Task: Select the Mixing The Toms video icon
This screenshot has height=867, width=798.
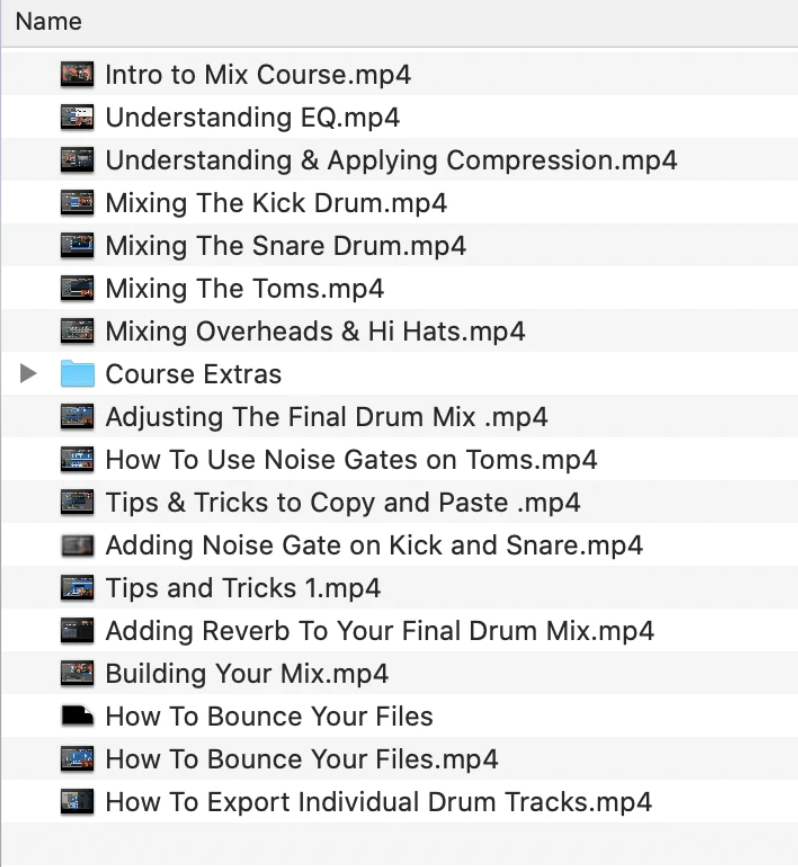Action: tap(77, 289)
